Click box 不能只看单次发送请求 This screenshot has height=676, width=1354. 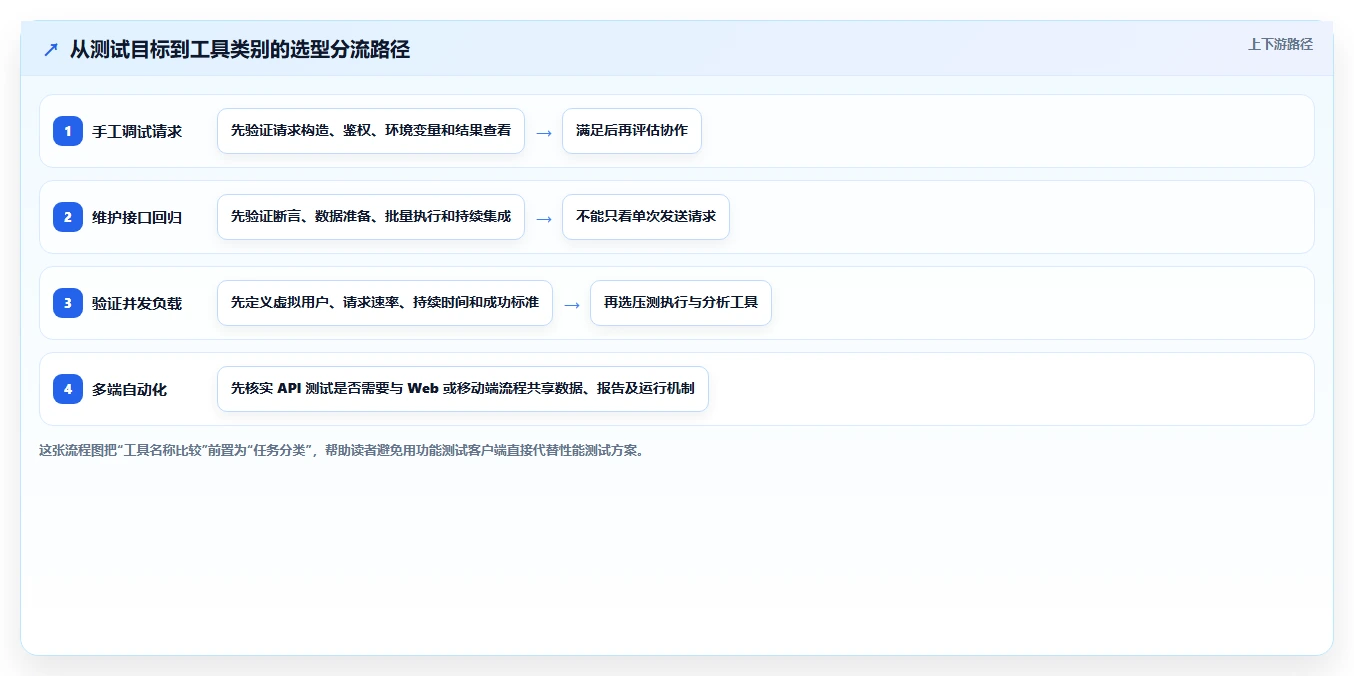coord(646,217)
